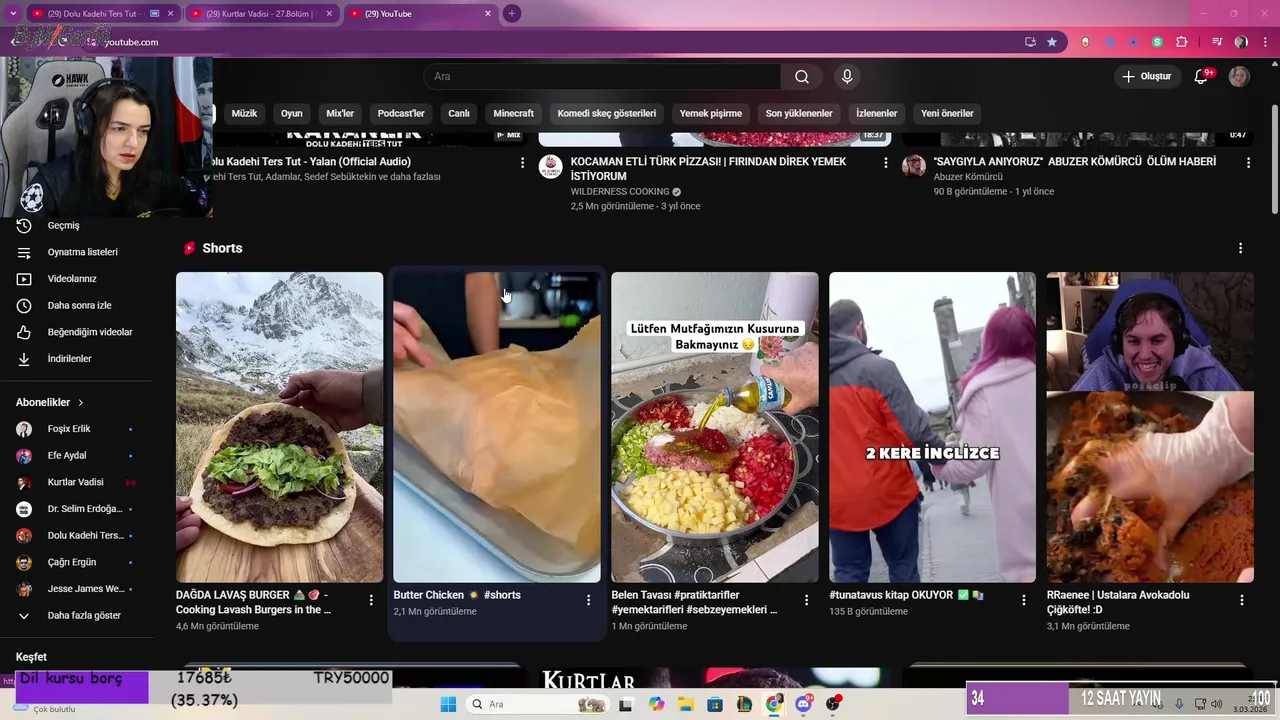Click the Windows Start button
Viewport: 1280px width, 720px height.
tap(448, 704)
